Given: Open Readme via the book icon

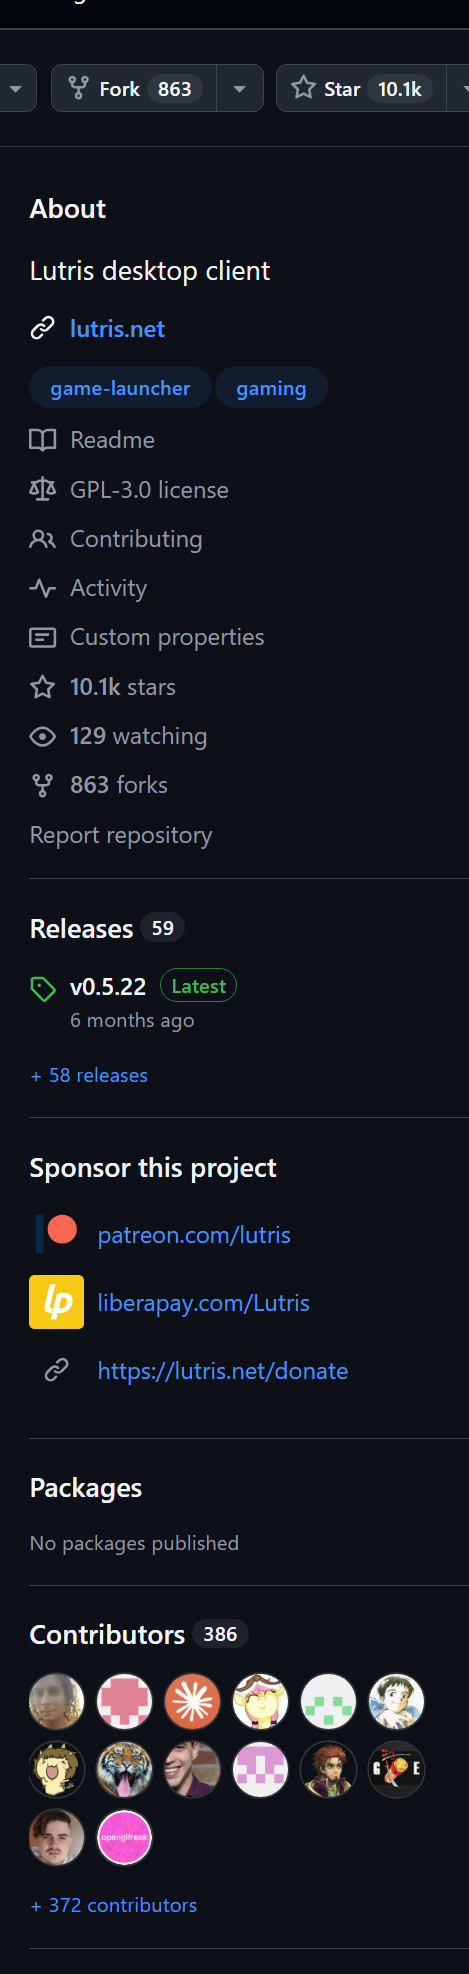Looking at the screenshot, I should pyautogui.click(x=43, y=440).
